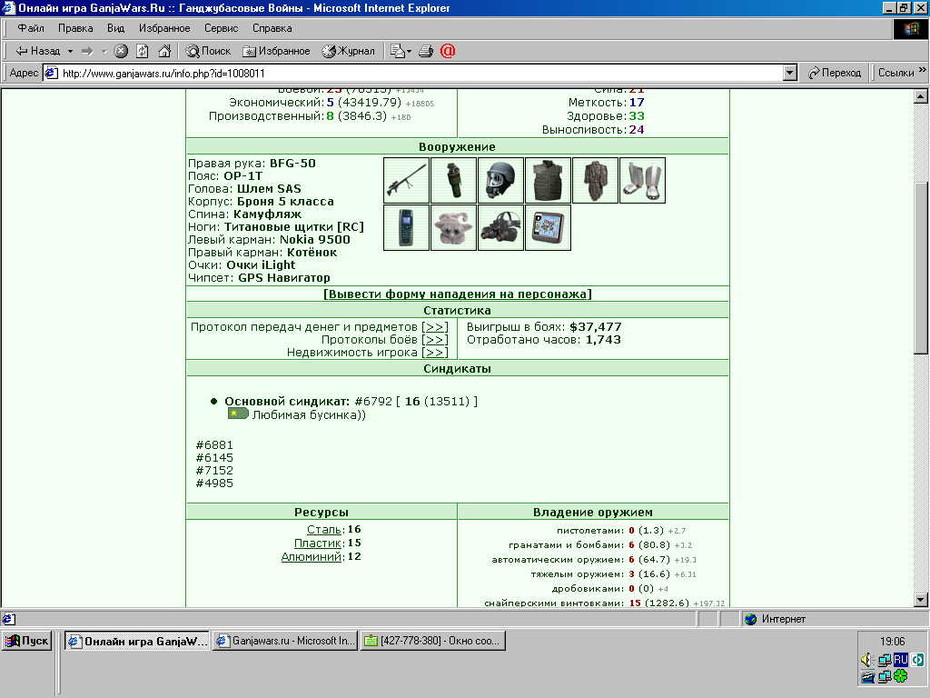Open the SAS helmet item image
Viewport: 930px width, 698px height.
tap(501, 180)
